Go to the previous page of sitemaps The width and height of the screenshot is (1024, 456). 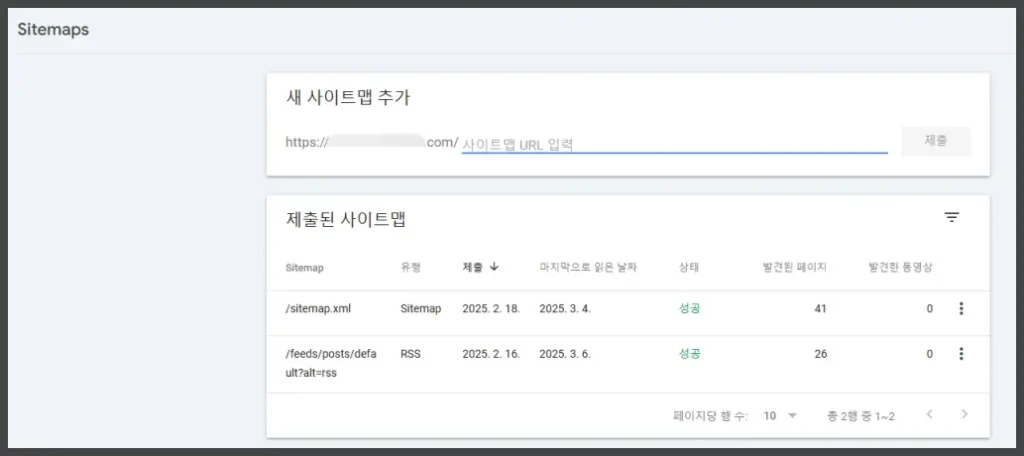(929, 414)
